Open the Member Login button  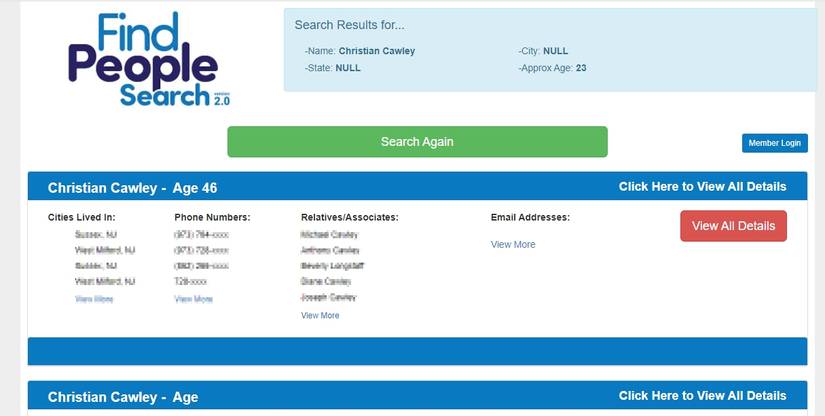pos(774,143)
